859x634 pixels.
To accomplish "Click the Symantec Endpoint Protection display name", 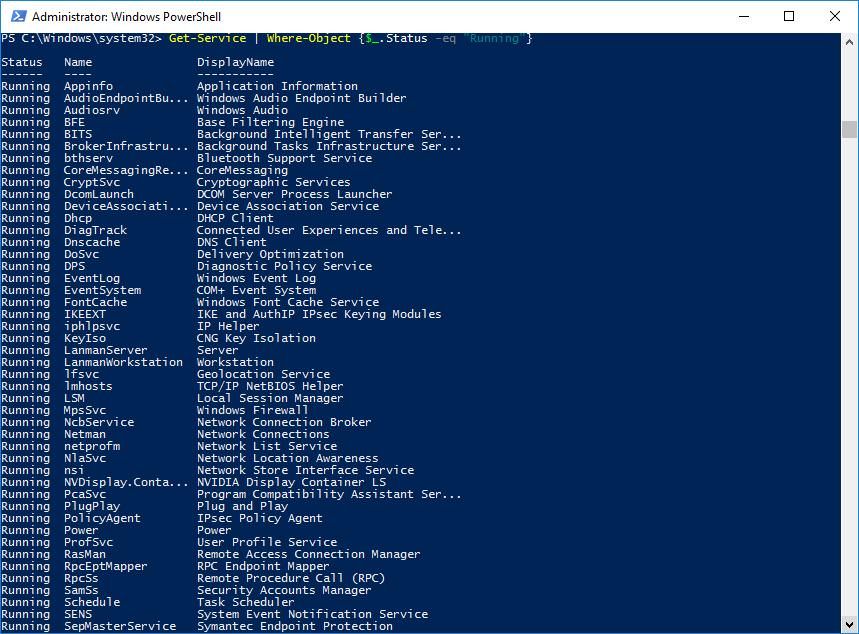I will click(294, 626).
